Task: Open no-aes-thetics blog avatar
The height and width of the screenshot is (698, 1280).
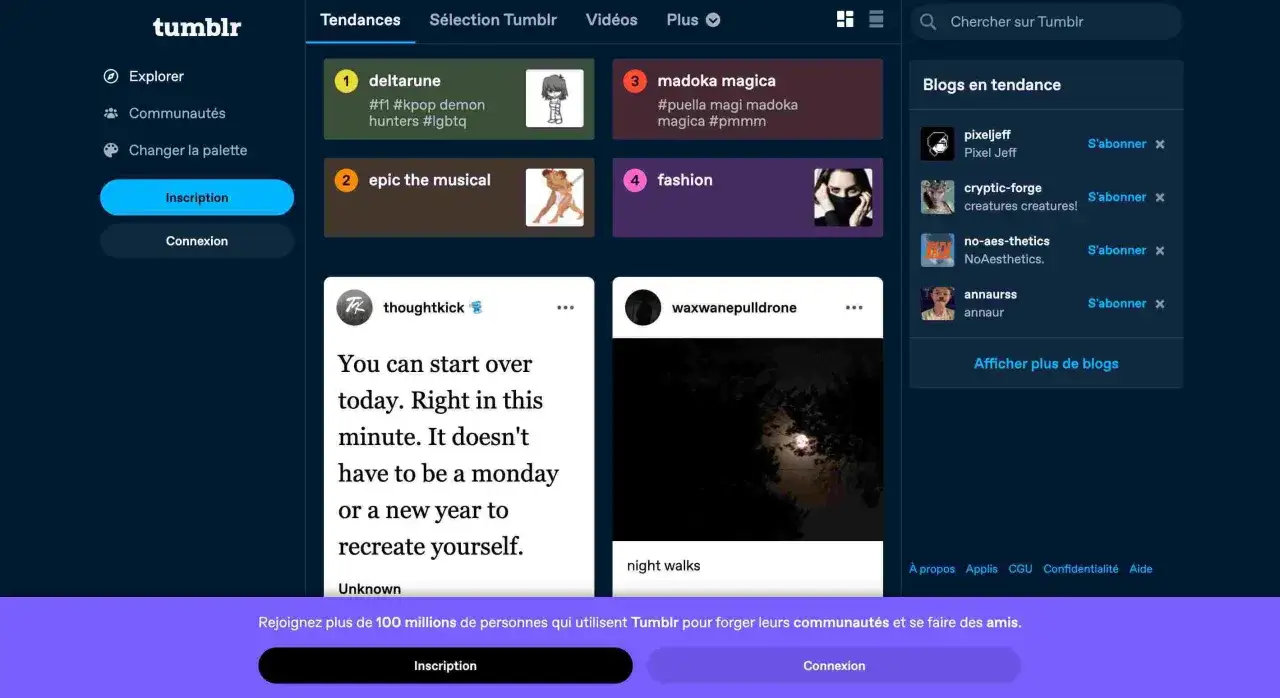Action: pyautogui.click(x=937, y=250)
